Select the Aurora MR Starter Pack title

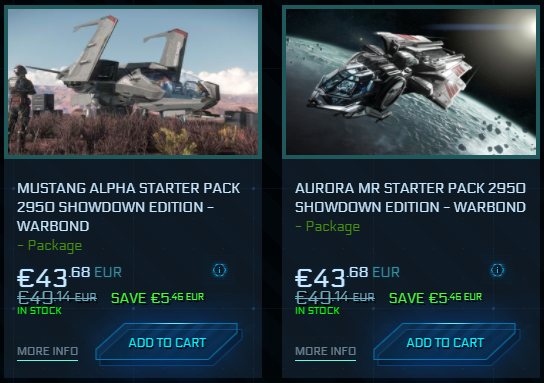pos(410,198)
